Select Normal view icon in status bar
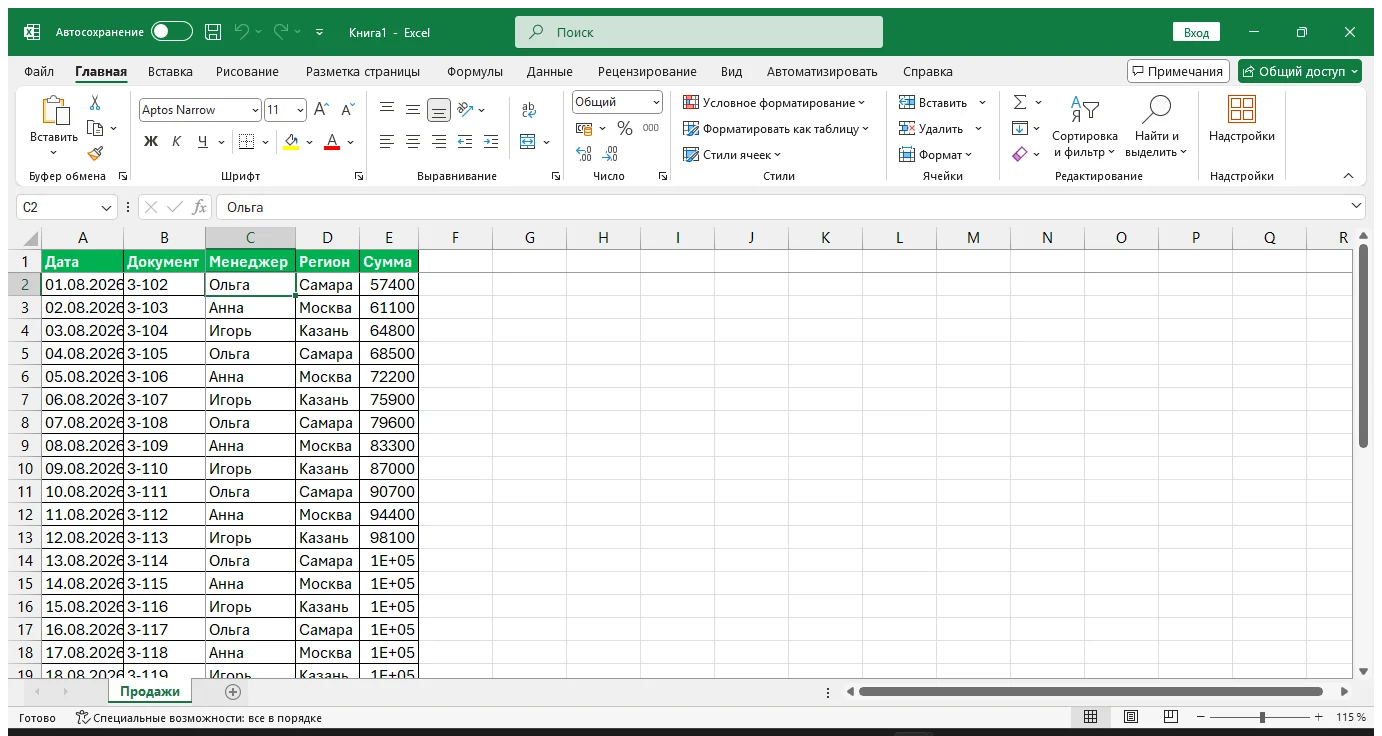This screenshot has height=736, width=1382. point(1091,717)
